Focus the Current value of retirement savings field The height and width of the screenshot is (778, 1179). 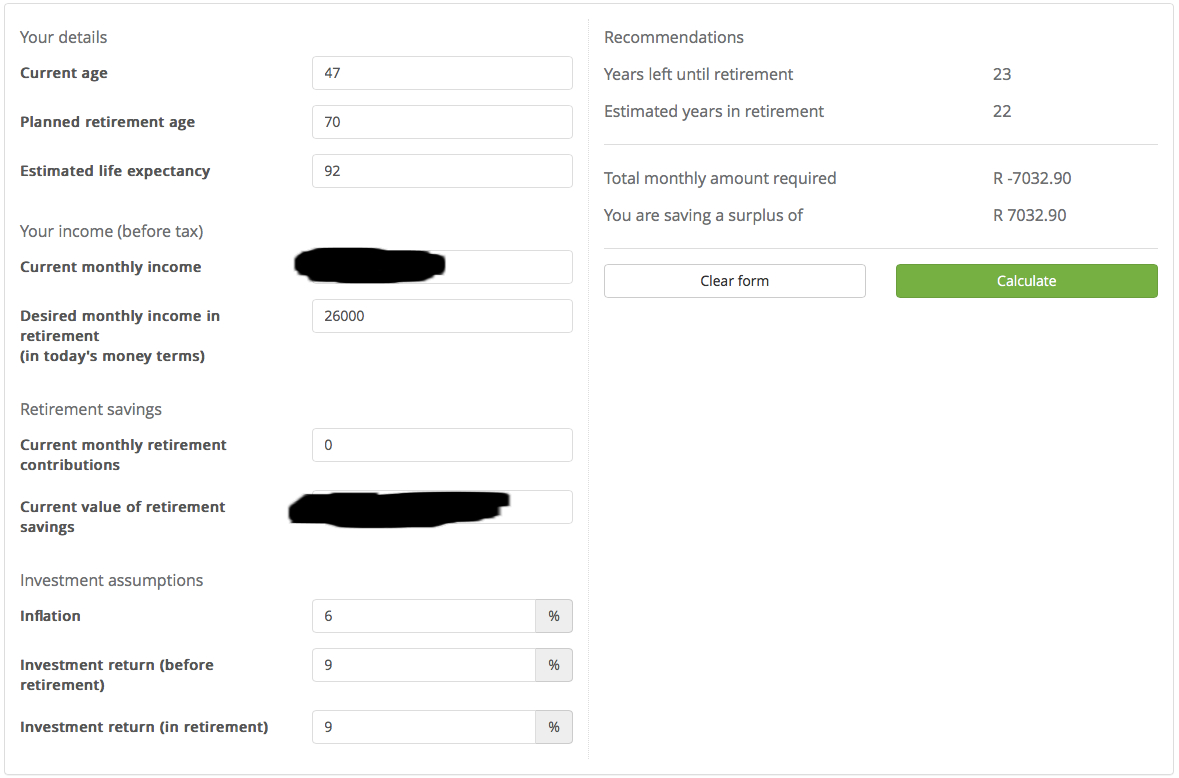click(540, 507)
